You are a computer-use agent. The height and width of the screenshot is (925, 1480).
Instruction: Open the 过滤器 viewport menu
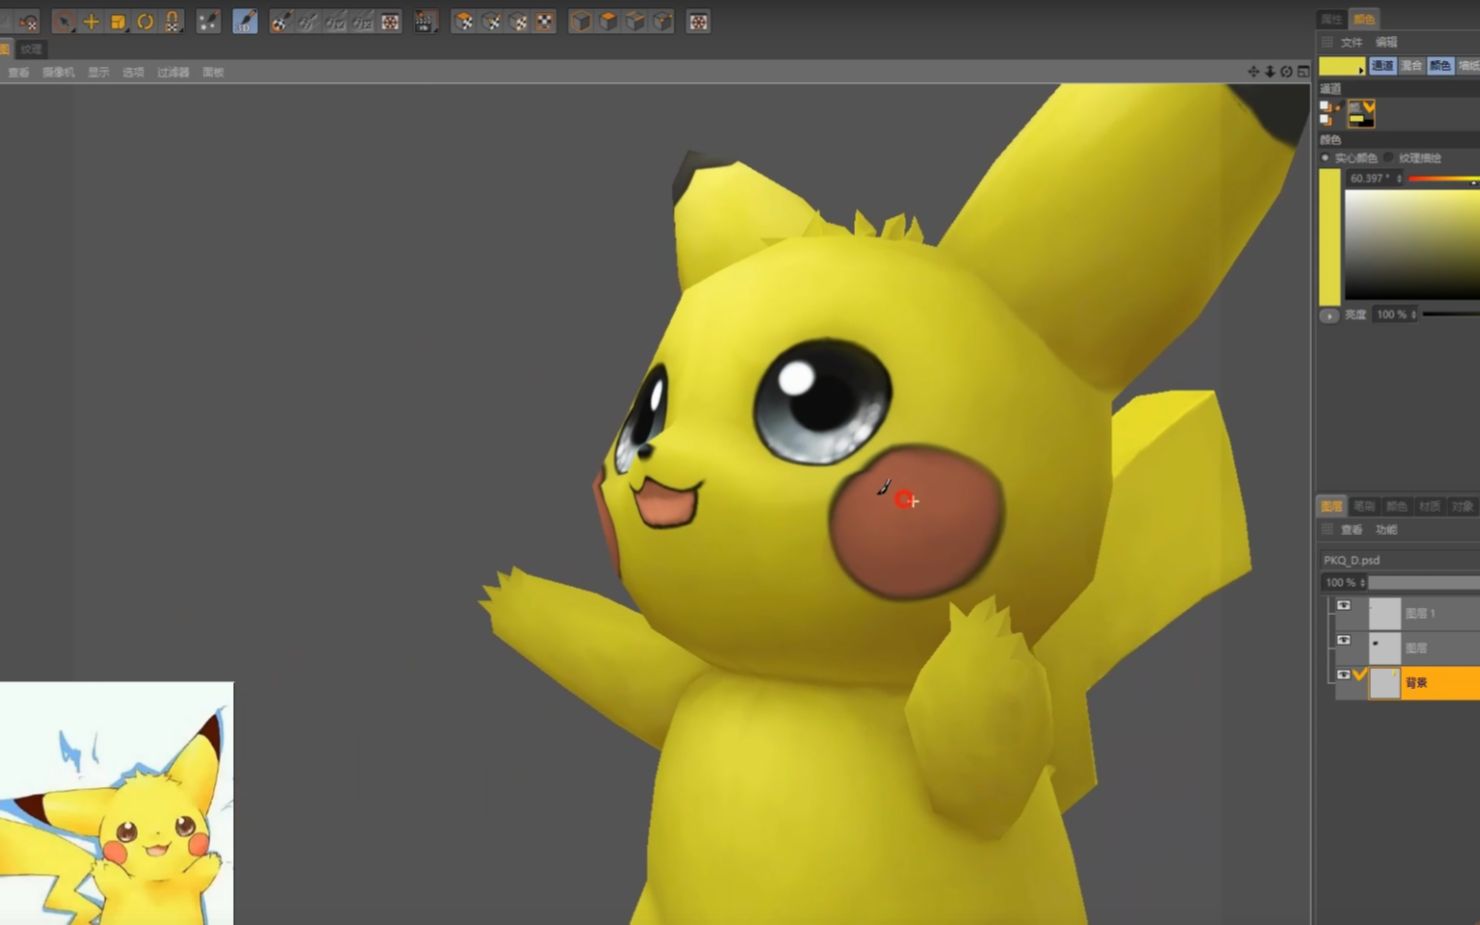173,72
